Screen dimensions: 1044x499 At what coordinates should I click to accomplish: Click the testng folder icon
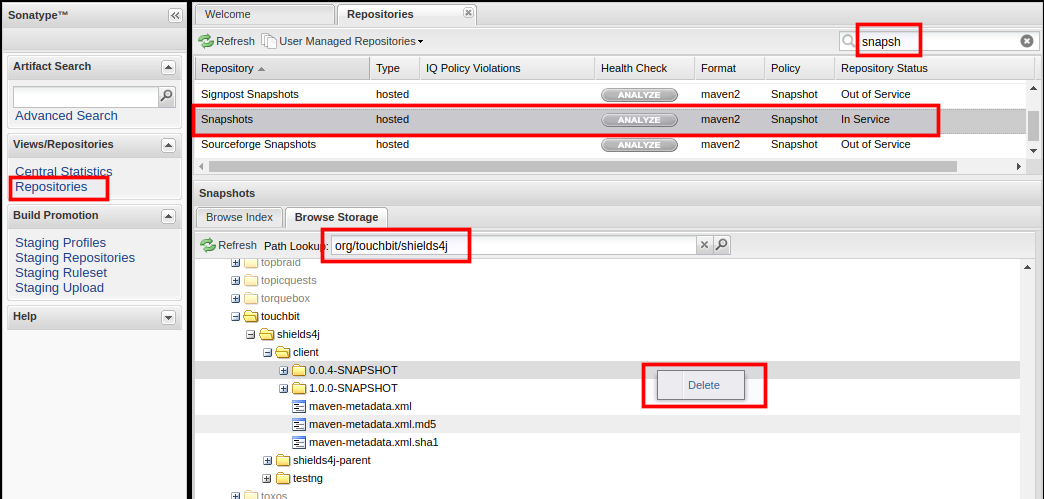coord(283,478)
